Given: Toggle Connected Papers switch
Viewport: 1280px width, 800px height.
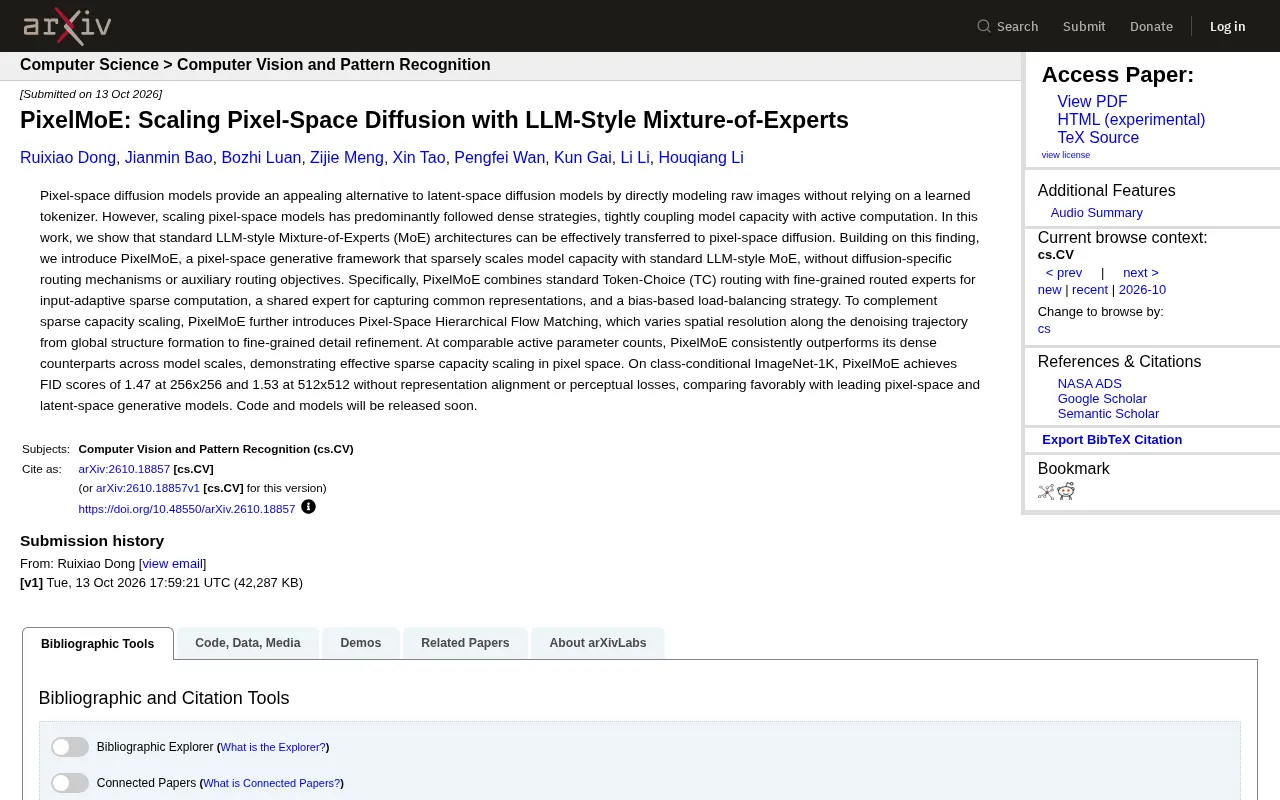Looking at the screenshot, I should (70, 783).
